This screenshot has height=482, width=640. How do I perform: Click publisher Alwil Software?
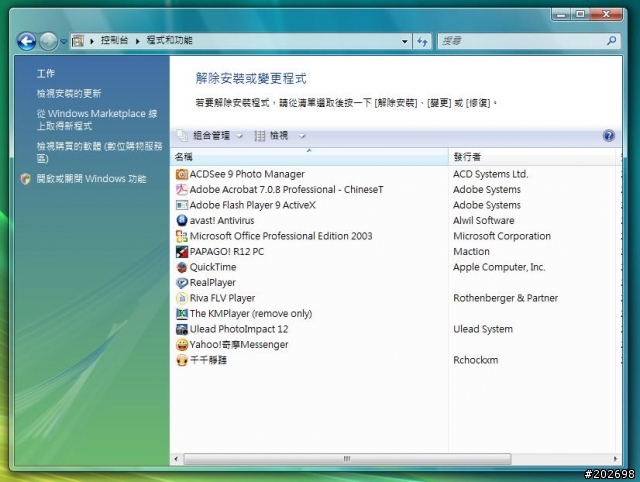tap(484, 221)
